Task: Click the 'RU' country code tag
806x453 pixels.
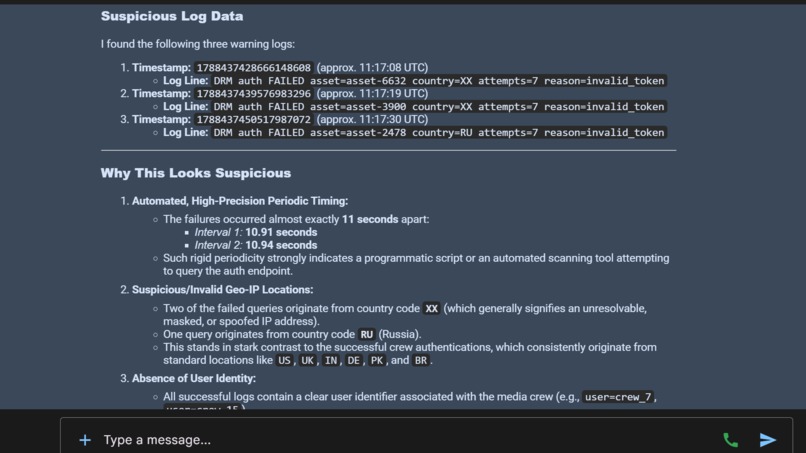Action: (x=367, y=335)
